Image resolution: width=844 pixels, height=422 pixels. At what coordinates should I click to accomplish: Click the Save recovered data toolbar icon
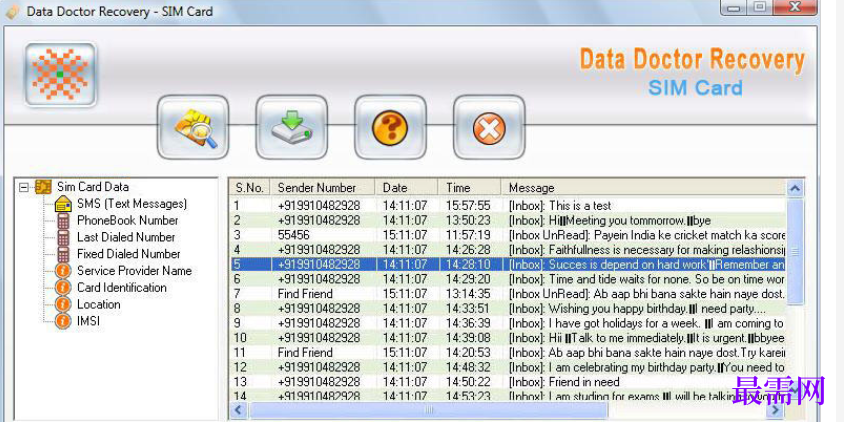292,128
